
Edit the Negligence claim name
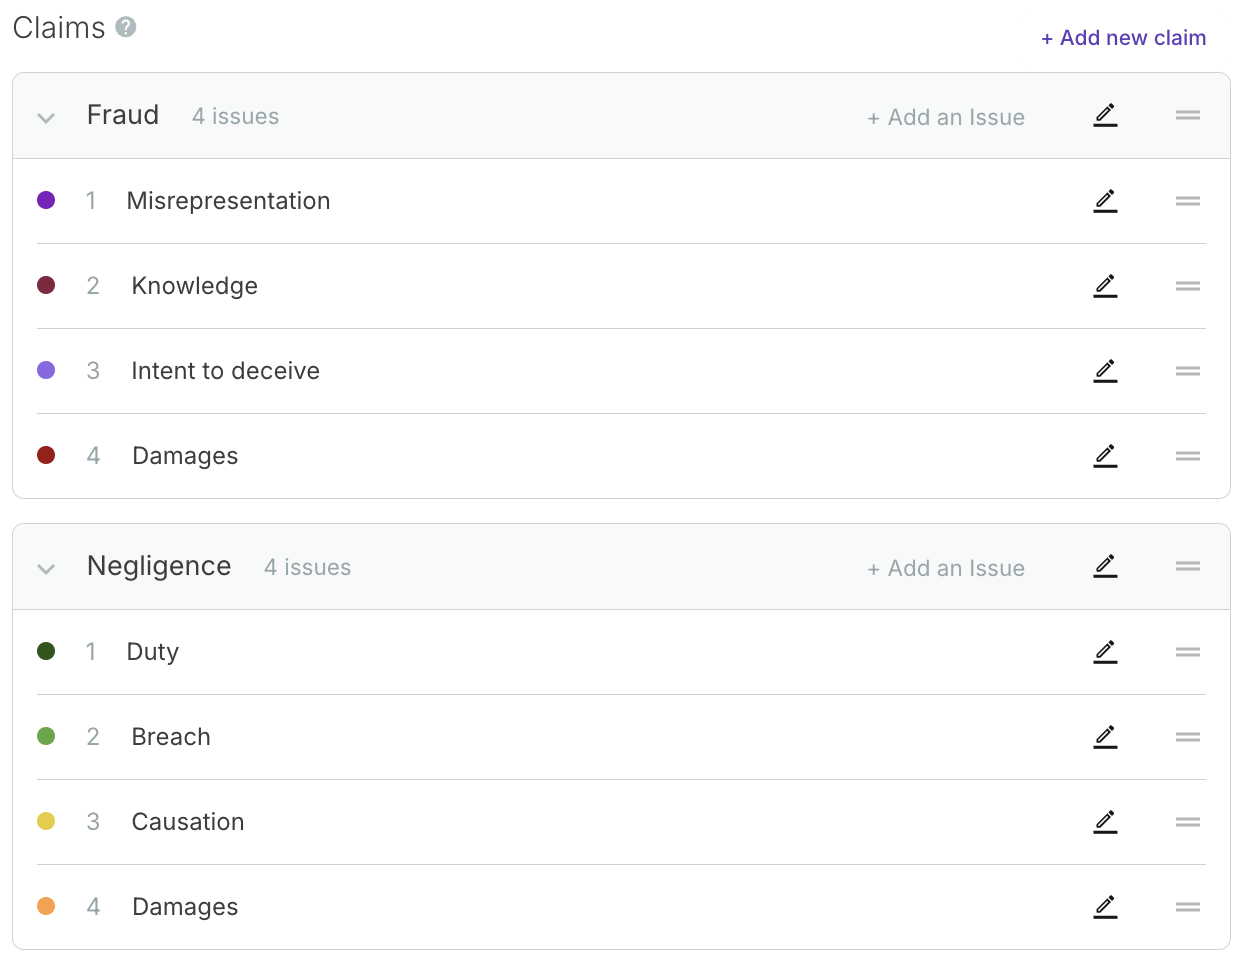(1105, 566)
